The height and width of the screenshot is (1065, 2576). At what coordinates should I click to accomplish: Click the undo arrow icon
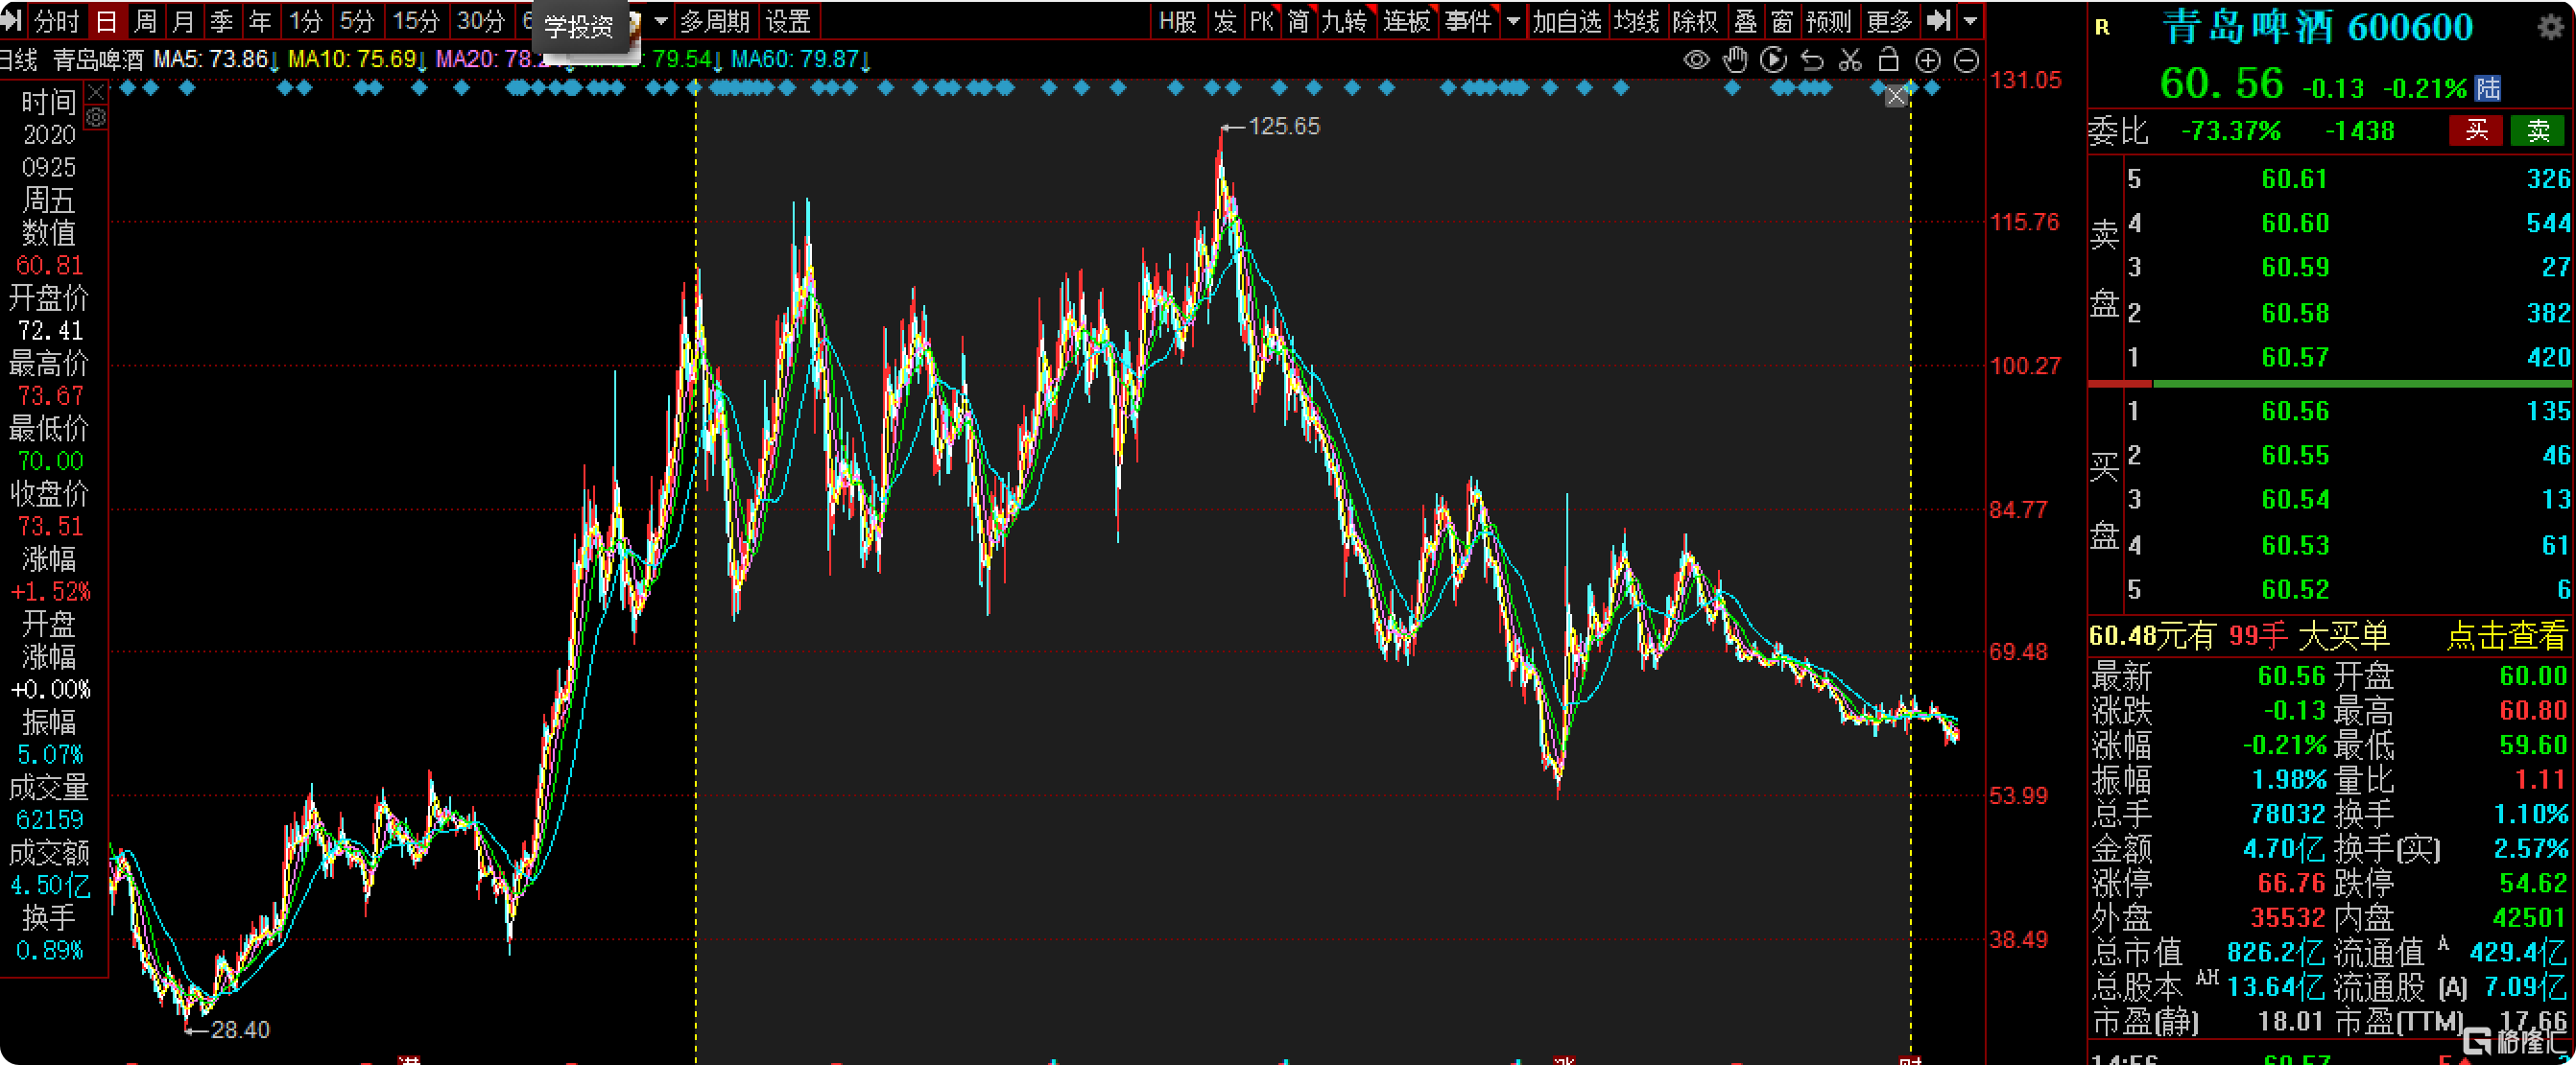click(1812, 60)
